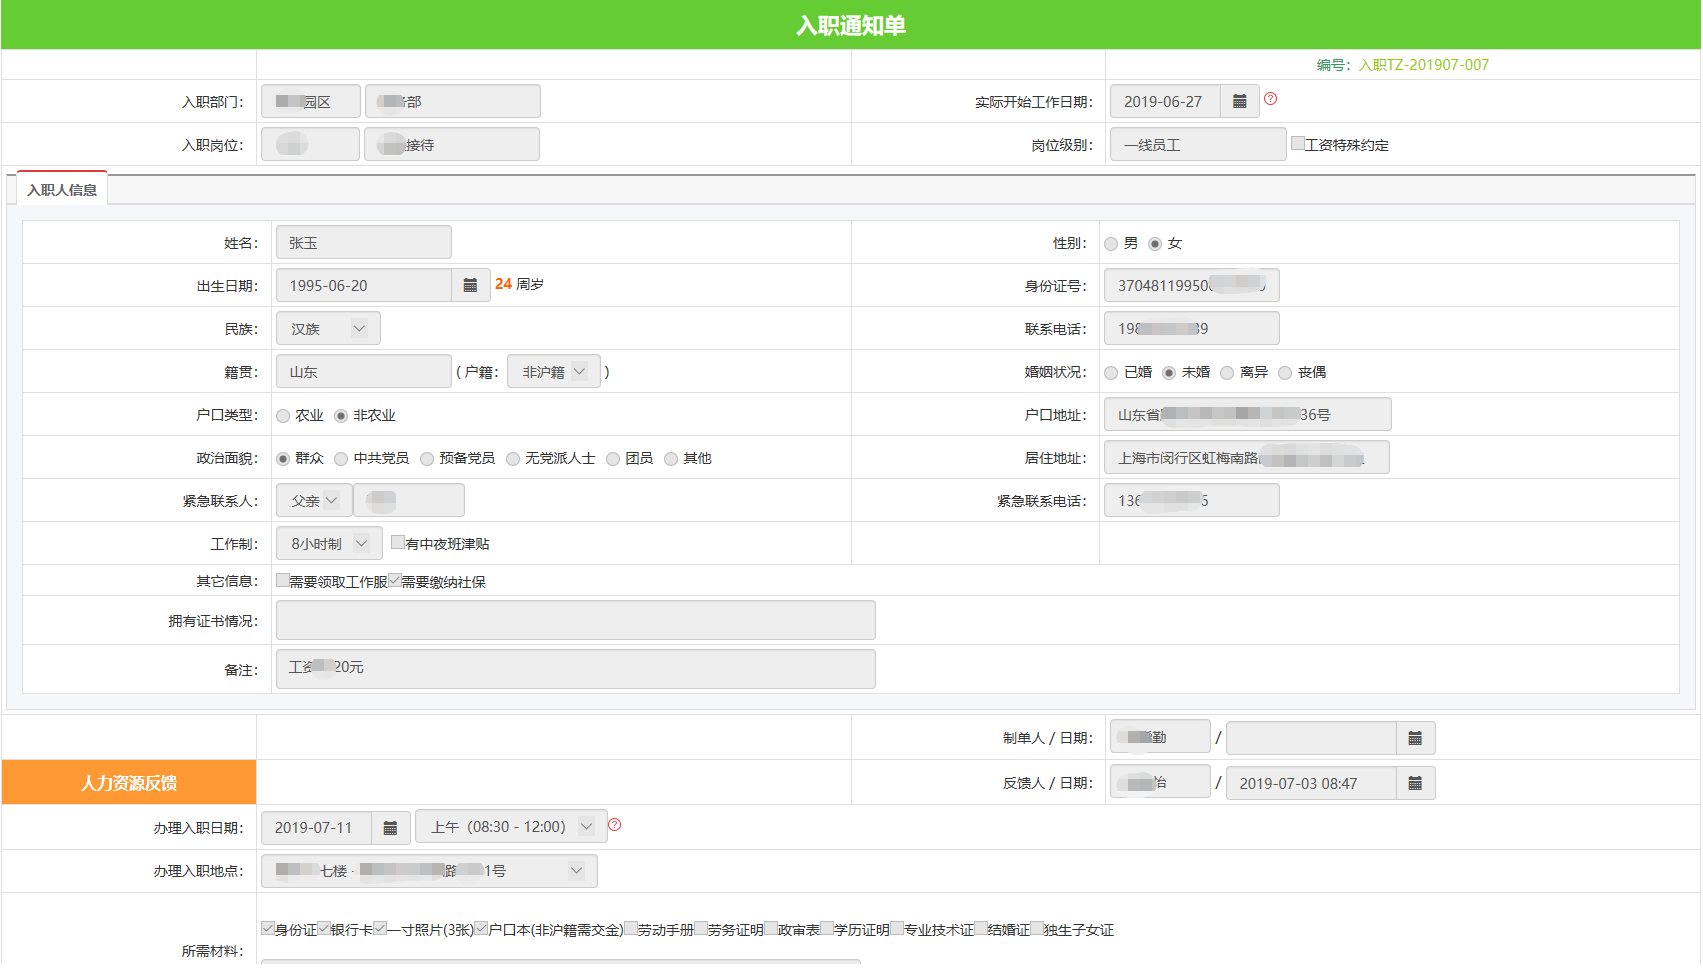The image size is (1703, 973).
Task: Check 需要领取工作服 option
Action: click(283, 581)
